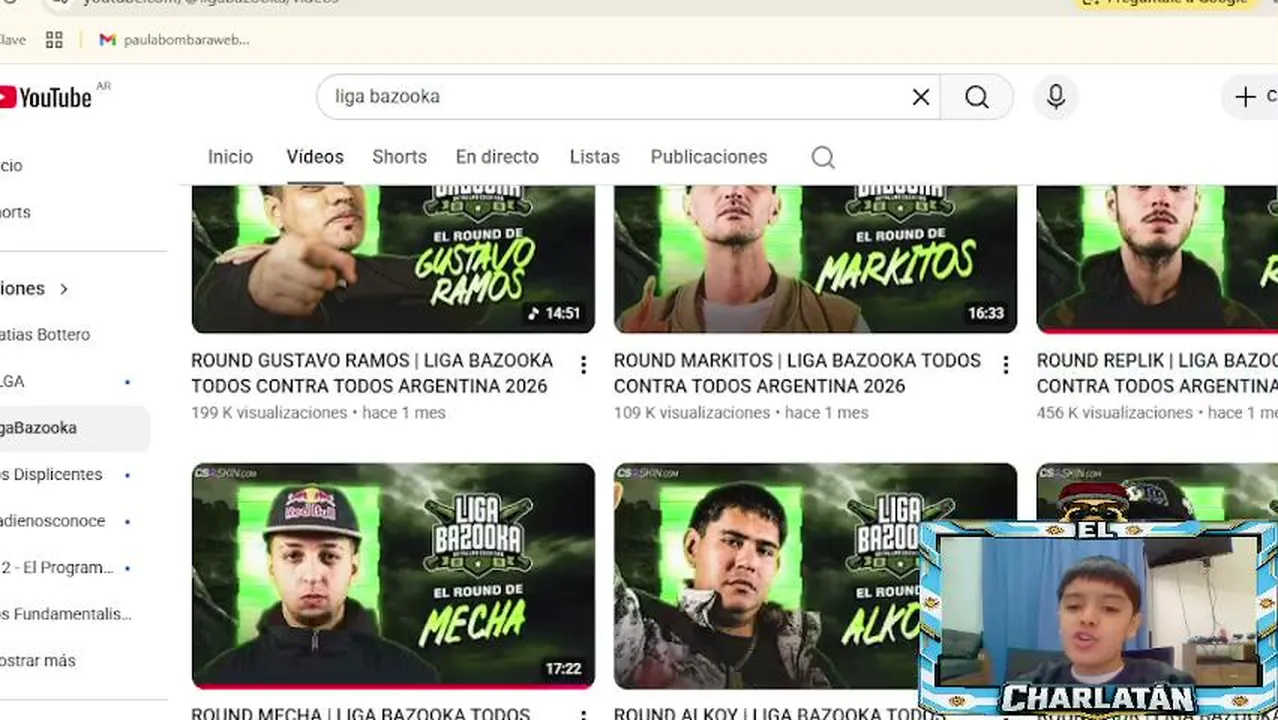Switch to the Shorts tab
Viewport: 1278px width, 720px height.
point(399,157)
